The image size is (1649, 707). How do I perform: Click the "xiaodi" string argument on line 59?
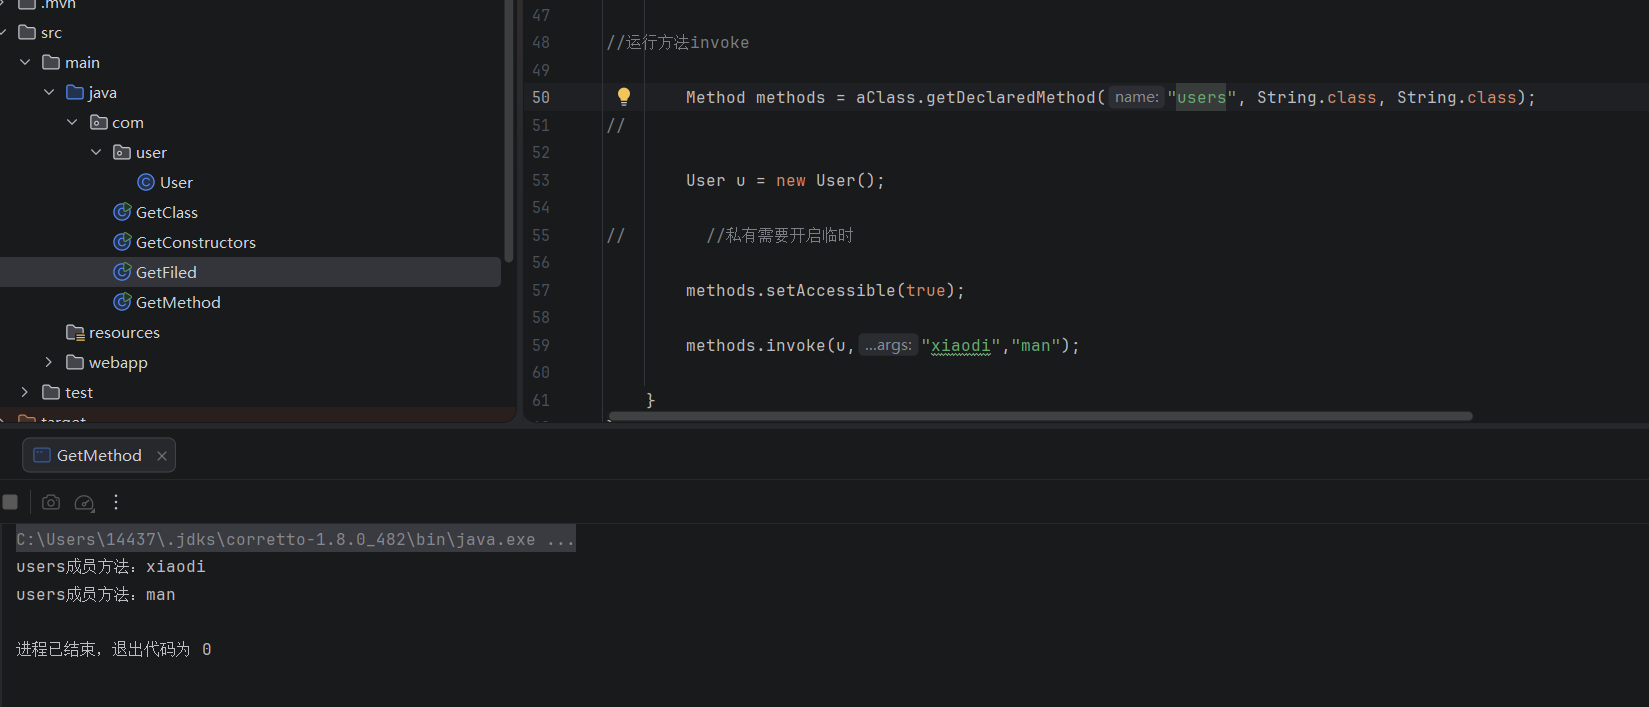click(x=960, y=345)
